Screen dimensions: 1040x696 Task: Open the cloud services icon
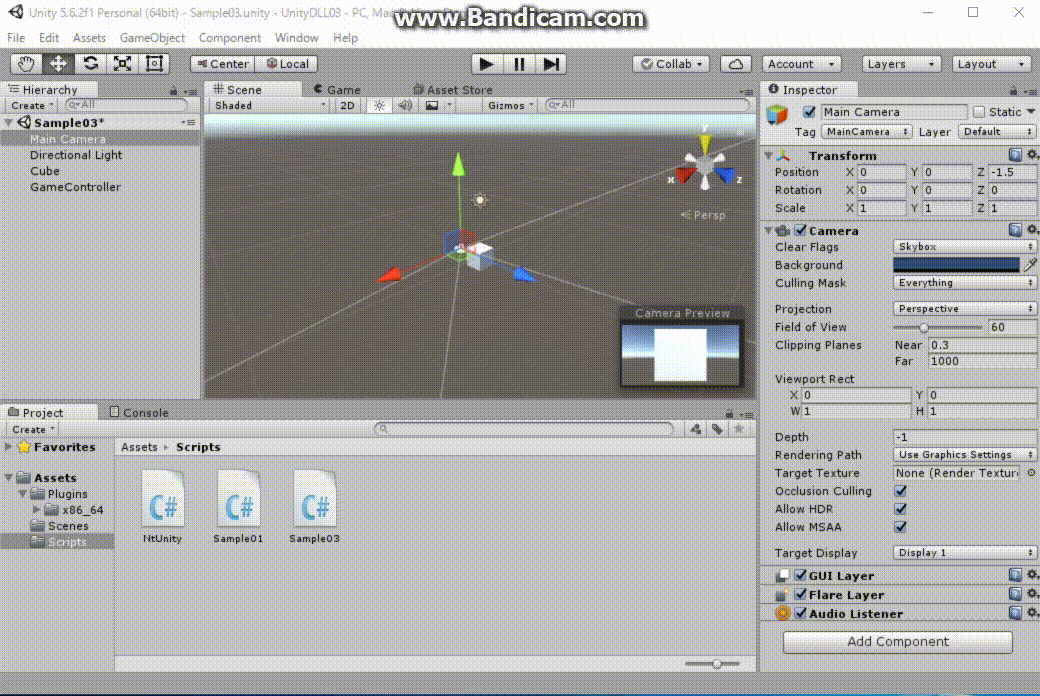pyautogui.click(x=736, y=63)
